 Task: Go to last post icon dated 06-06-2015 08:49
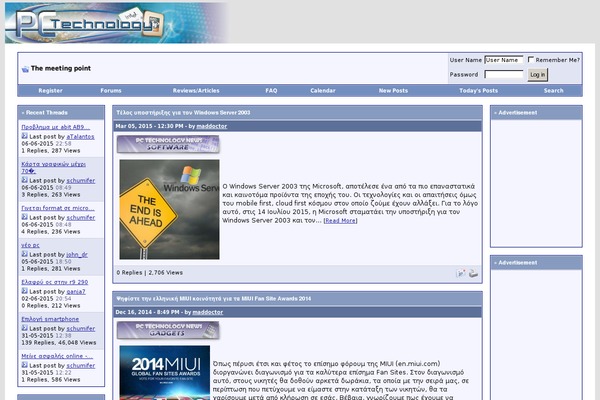24,180
